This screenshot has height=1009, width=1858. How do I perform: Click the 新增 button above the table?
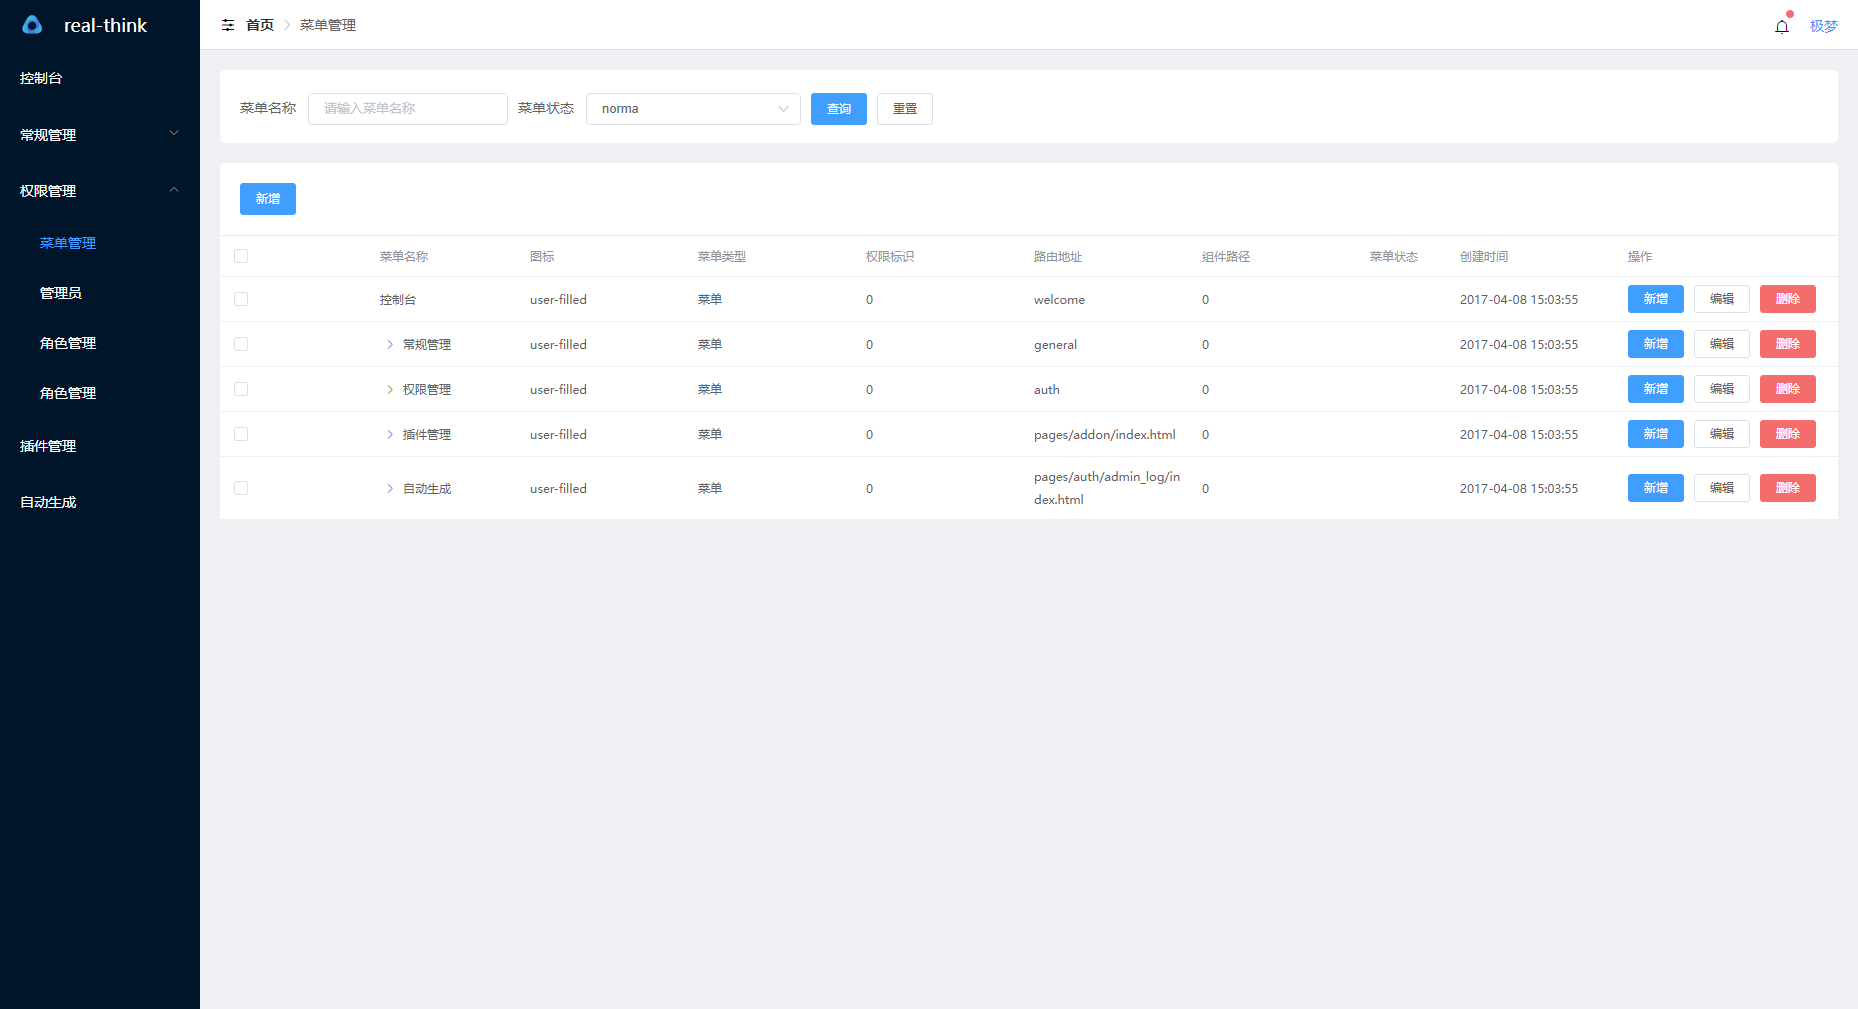(x=268, y=199)
